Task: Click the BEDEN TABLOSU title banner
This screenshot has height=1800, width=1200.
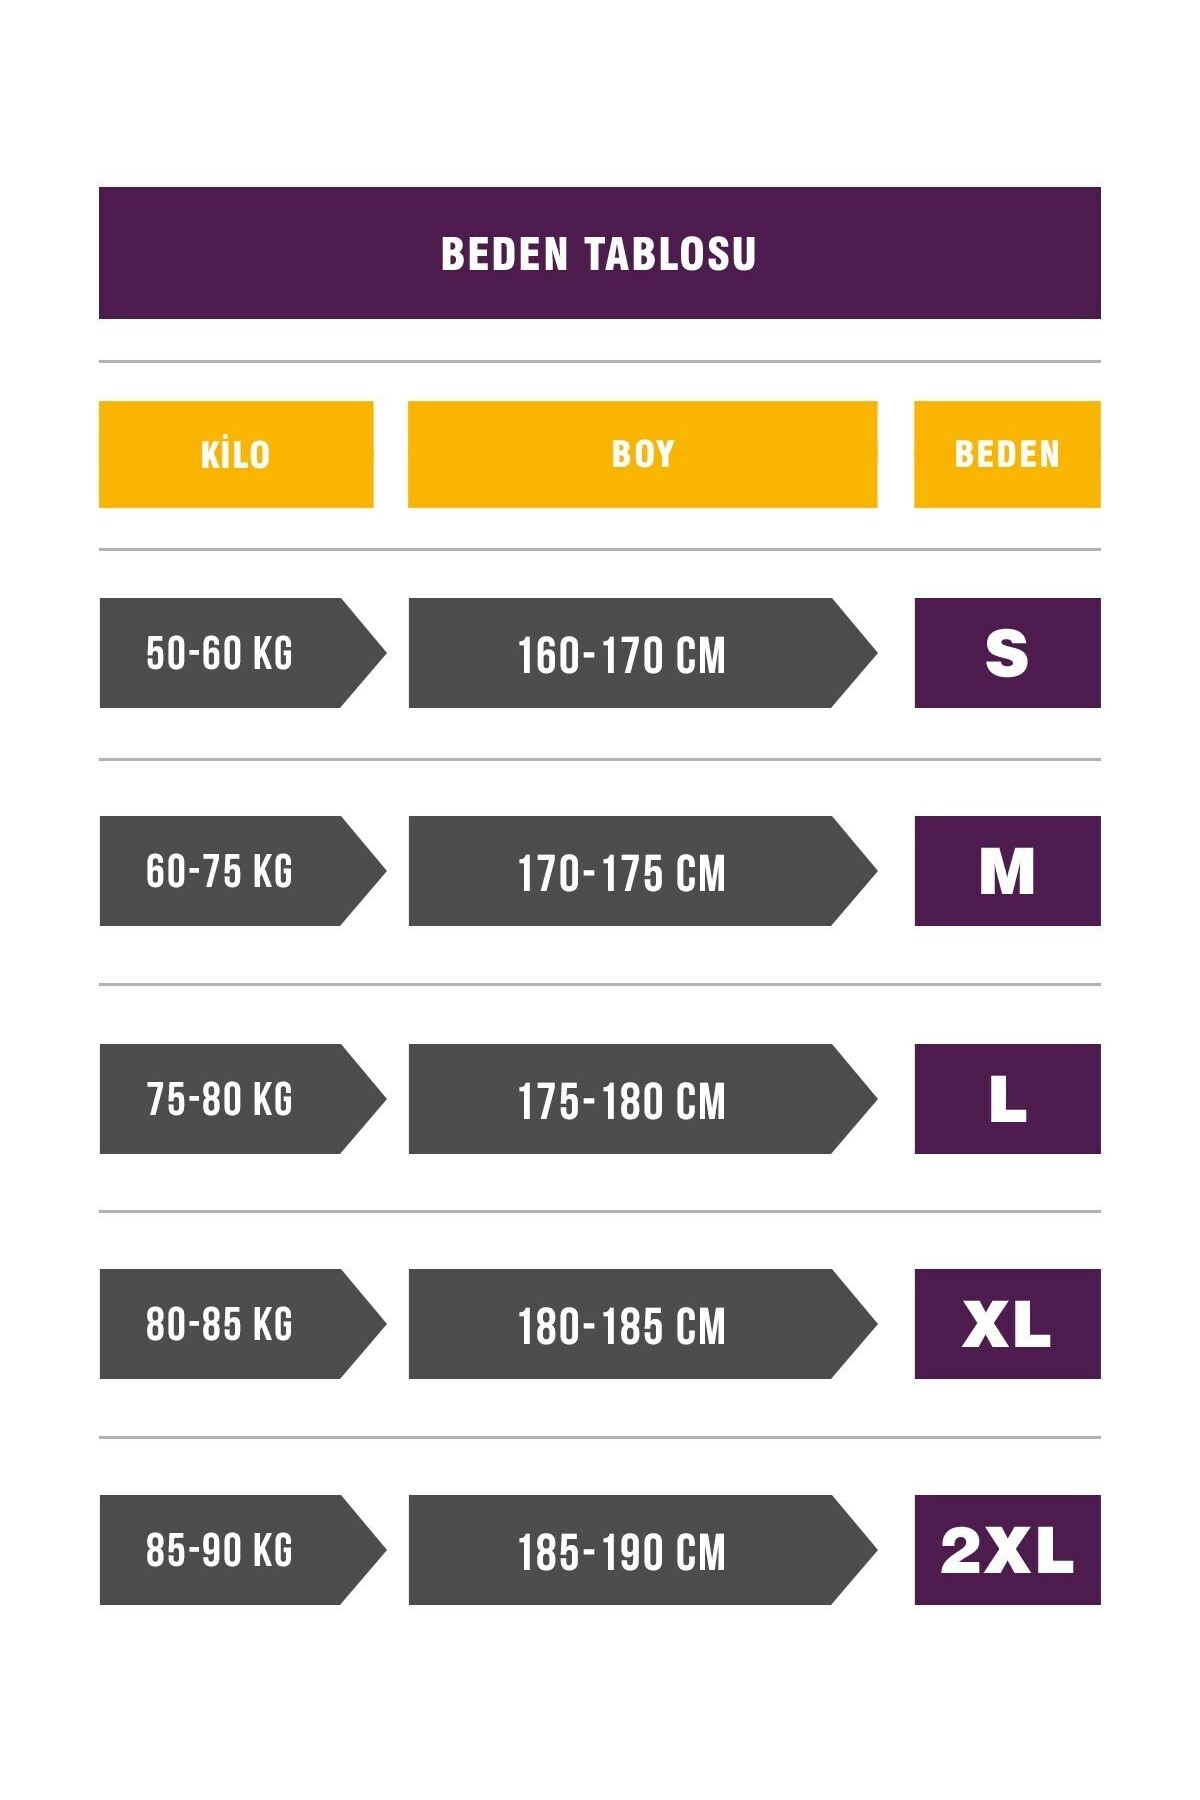Action: pyautogui.click(x=599, y=253)
